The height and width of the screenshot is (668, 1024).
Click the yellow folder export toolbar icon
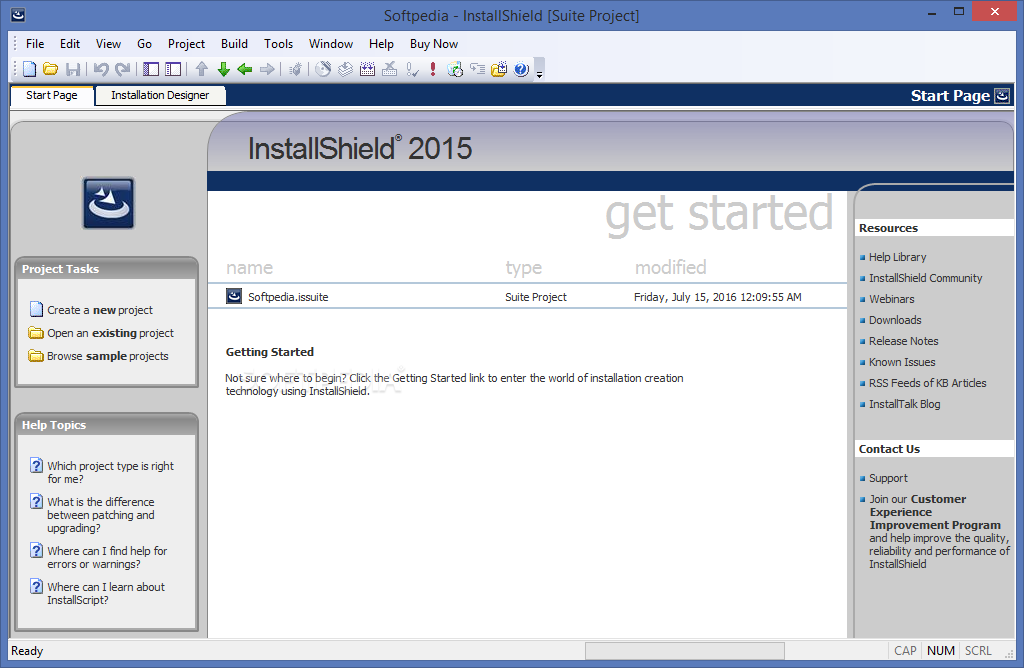499,69
